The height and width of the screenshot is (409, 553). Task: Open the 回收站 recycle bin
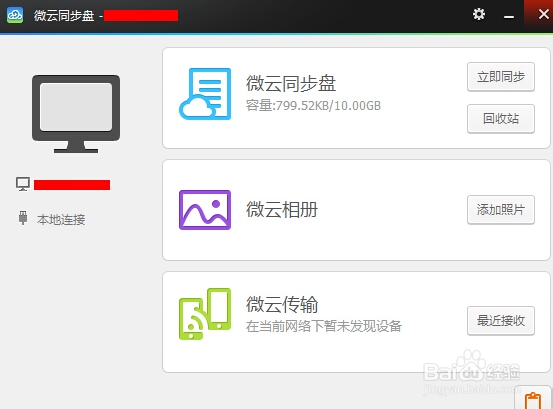[x=501, y=118]
